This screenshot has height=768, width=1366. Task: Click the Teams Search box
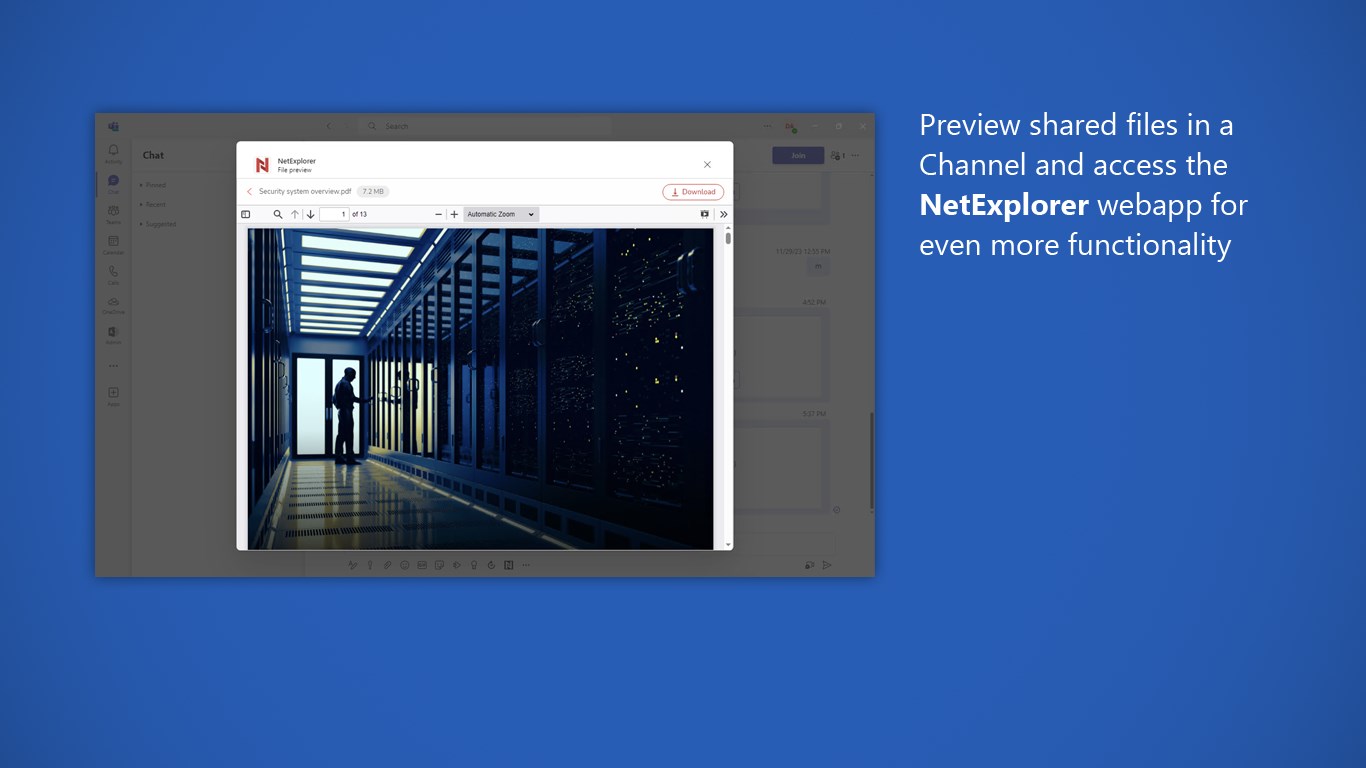point(485,126)
